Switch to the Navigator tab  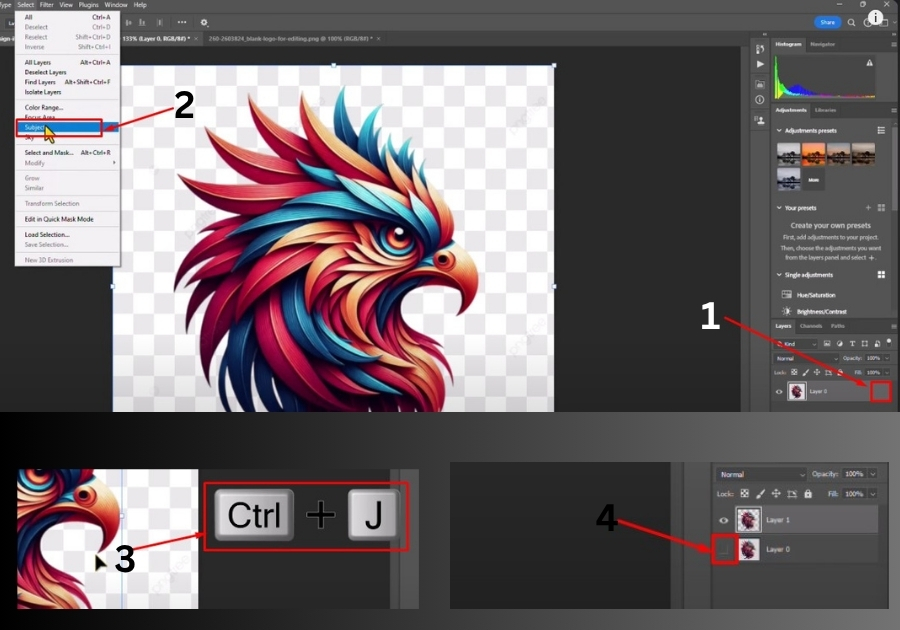823,44
